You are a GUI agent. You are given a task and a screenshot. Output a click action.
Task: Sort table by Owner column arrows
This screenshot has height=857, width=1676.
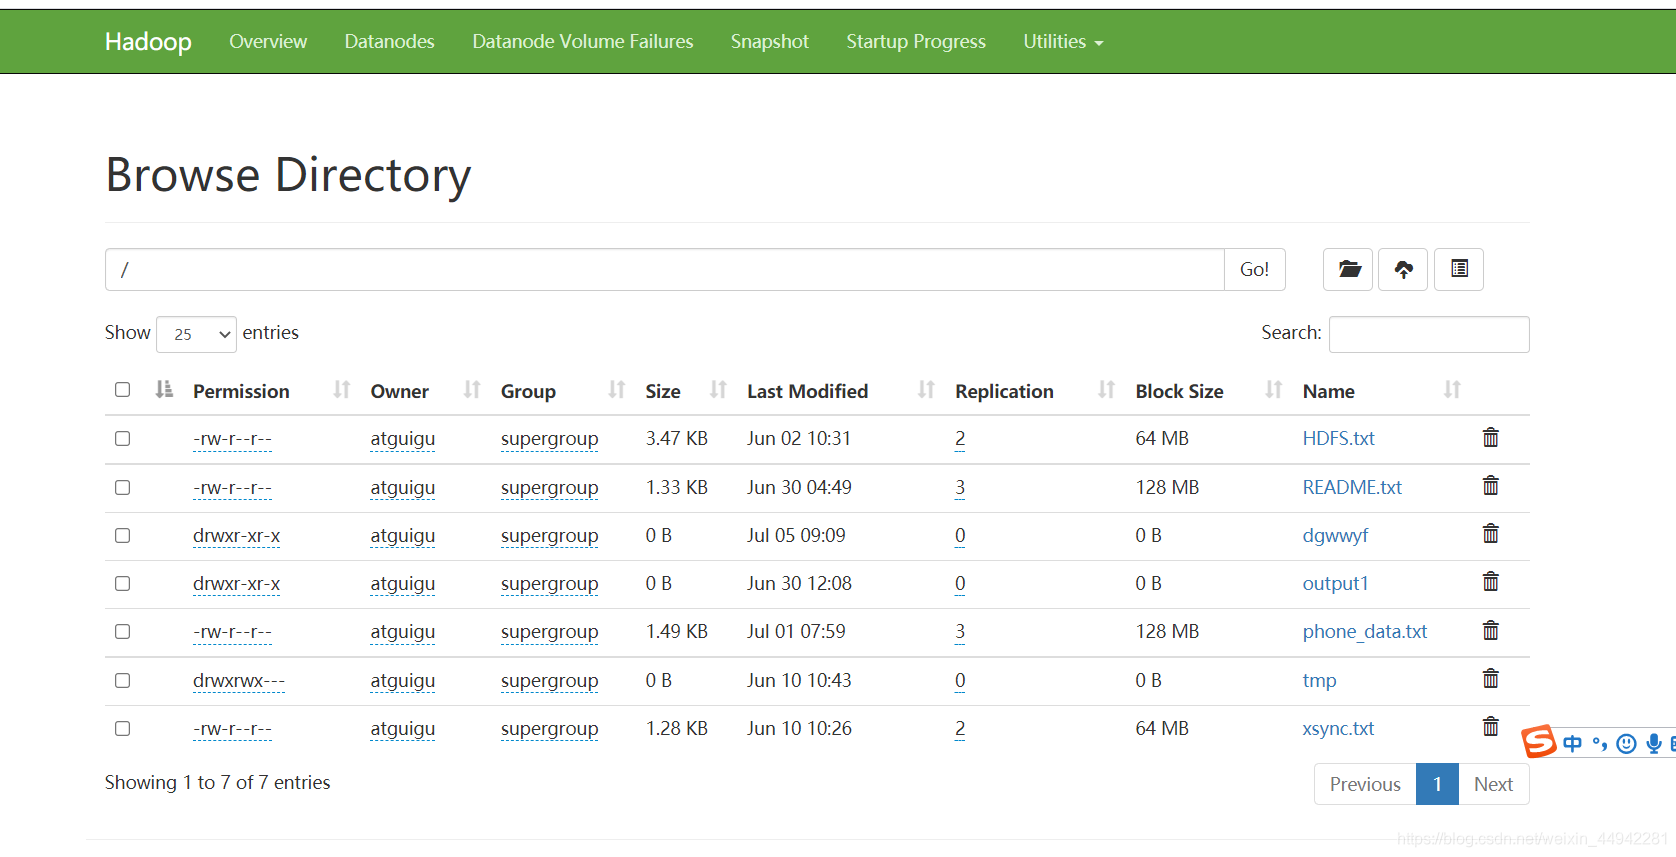472,390
